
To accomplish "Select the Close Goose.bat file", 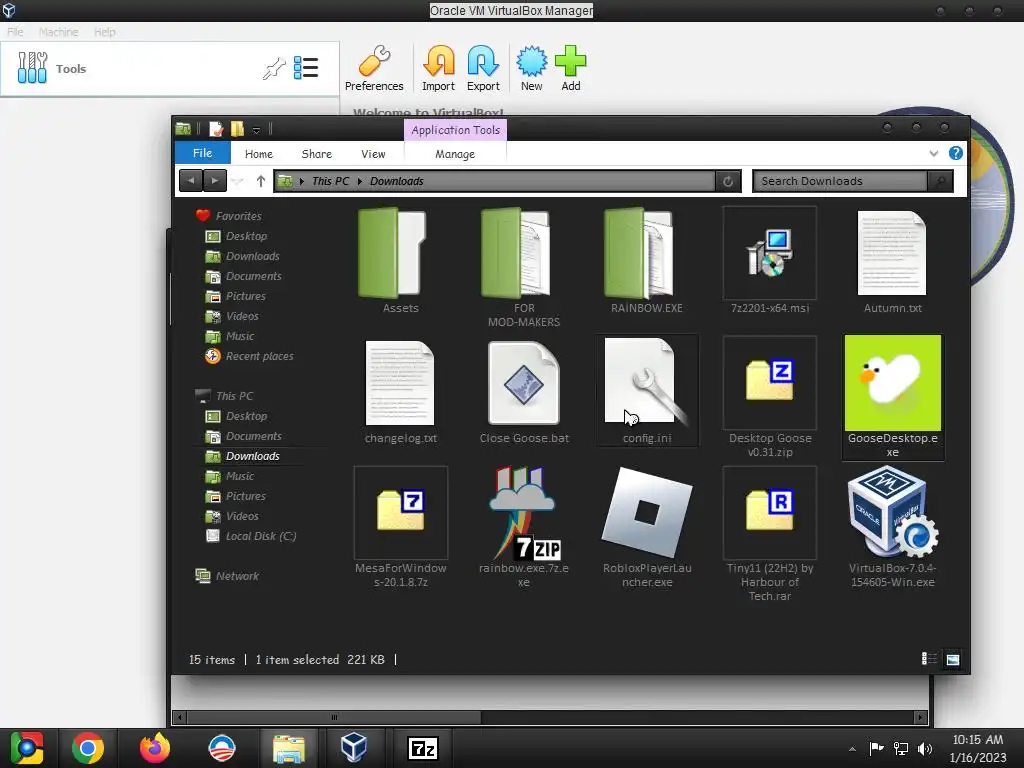I will [x=524, y=392].
